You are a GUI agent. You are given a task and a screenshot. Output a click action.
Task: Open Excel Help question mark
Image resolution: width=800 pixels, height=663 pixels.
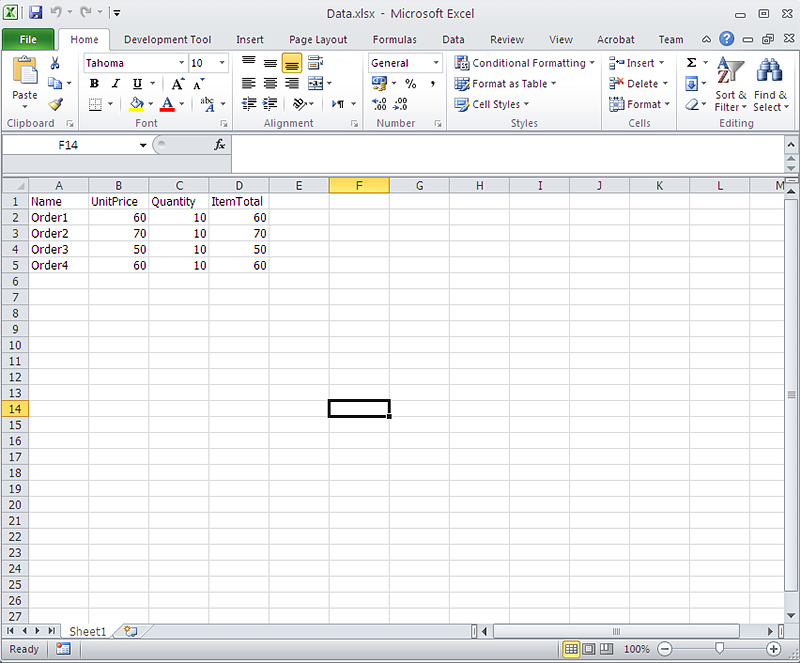[x=727, y=39]
